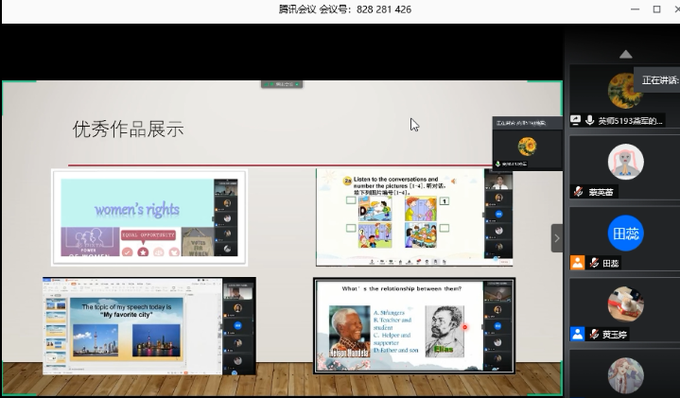680x398 pixels.
Task: Click the 正在讲话 speaking indicator tooltip
Action: click(x=657, y=80)
